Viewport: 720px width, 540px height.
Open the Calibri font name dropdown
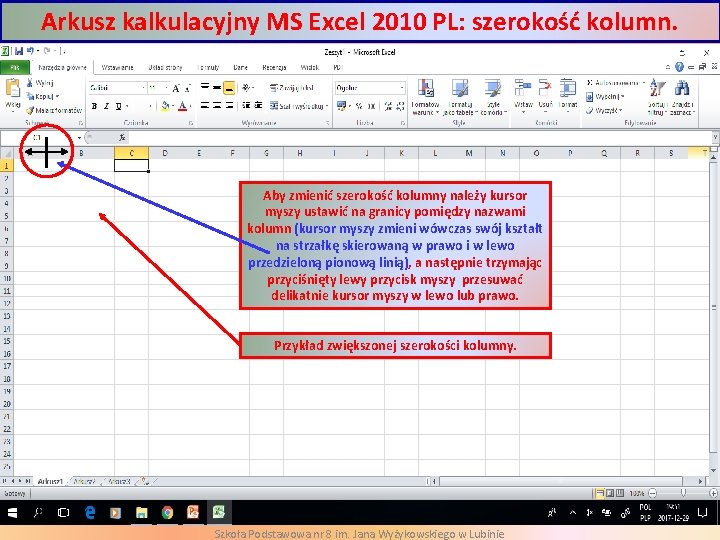pyautogui.click(x=143, y=88)
